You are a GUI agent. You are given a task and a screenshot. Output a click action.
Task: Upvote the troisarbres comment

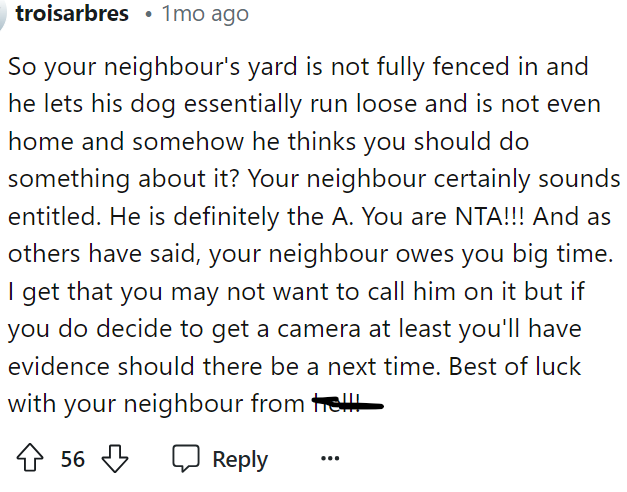[x=30, y=459]
